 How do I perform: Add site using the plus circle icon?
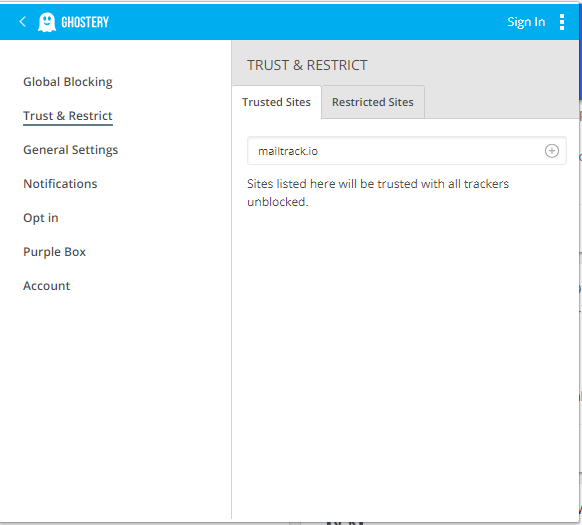tap(552, 151)
